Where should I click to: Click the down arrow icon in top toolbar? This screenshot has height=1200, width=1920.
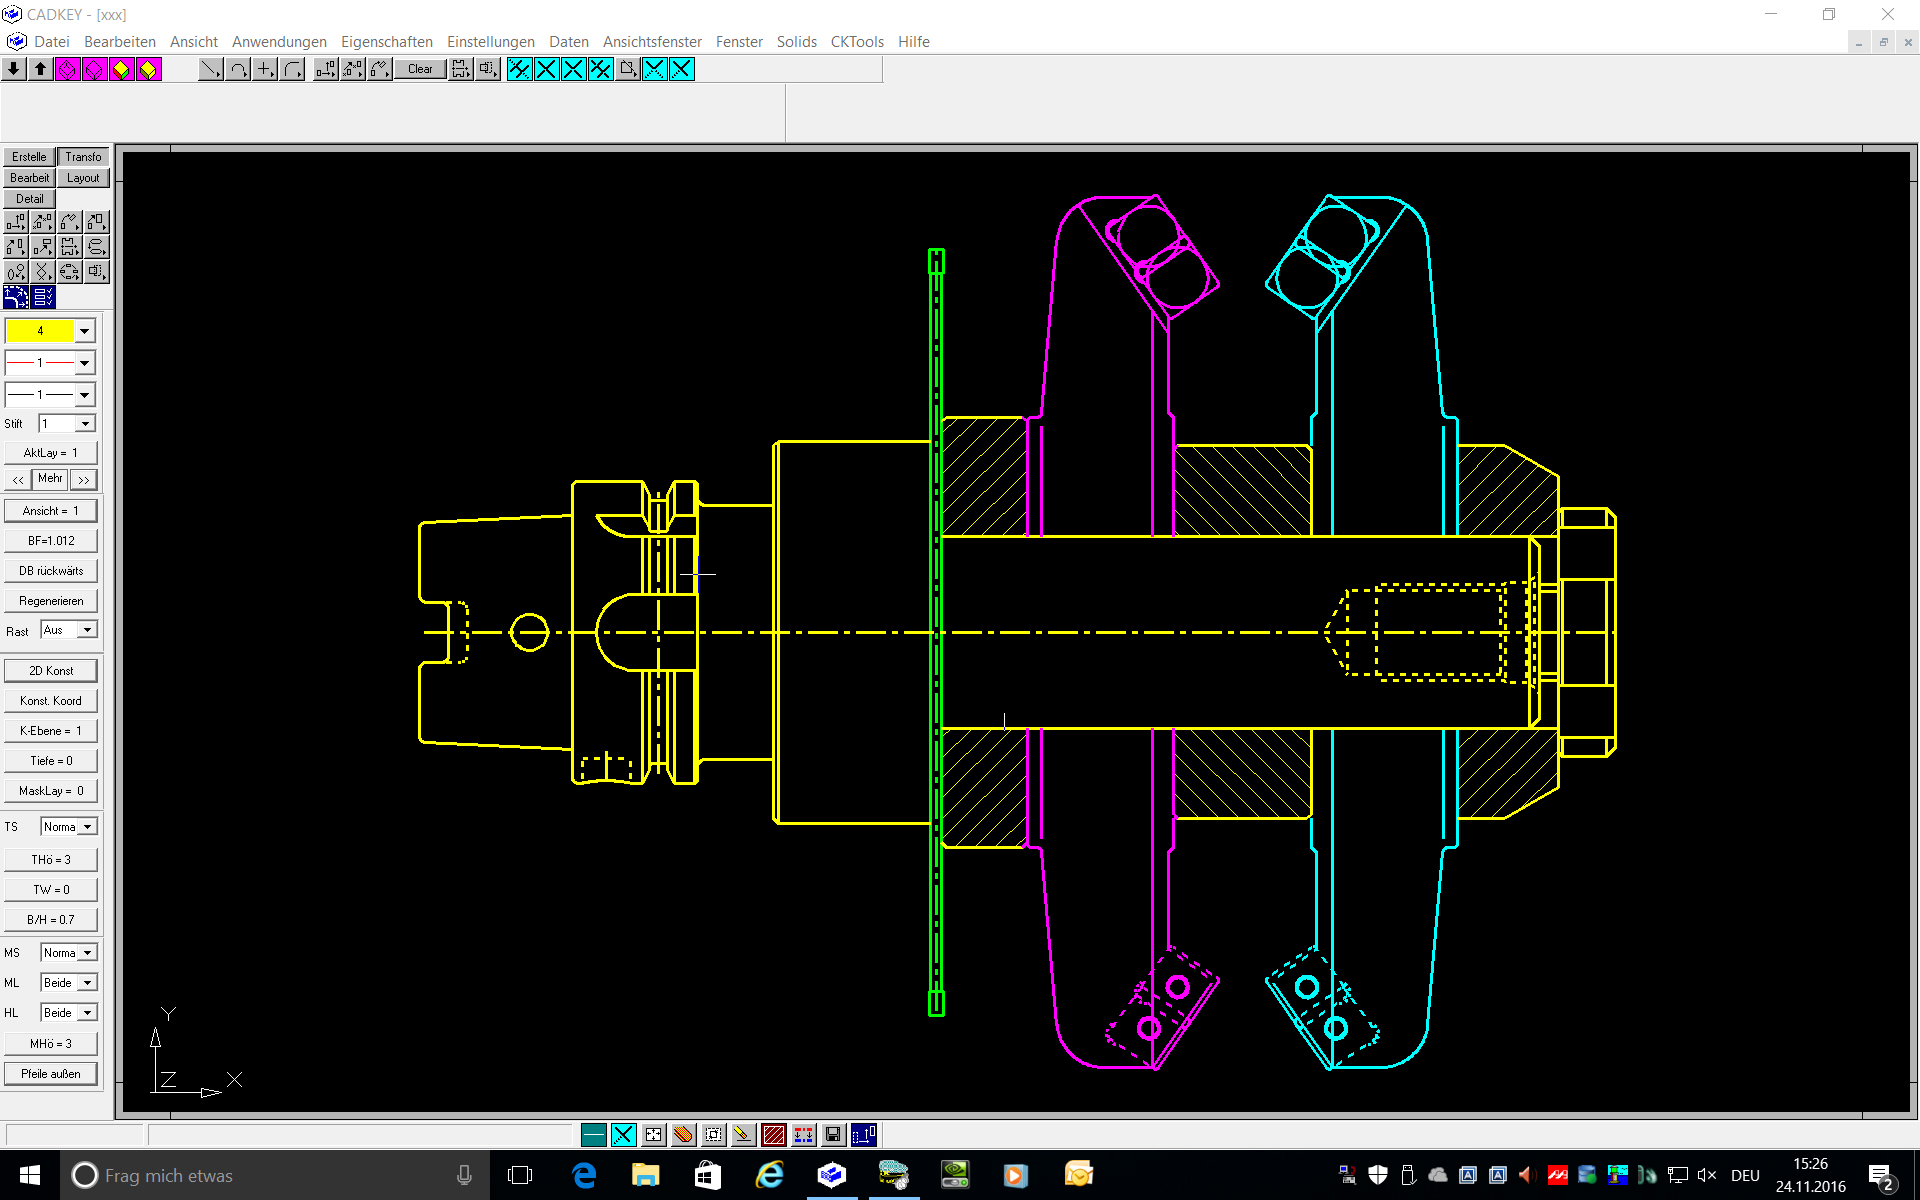[x=14, y=69]
